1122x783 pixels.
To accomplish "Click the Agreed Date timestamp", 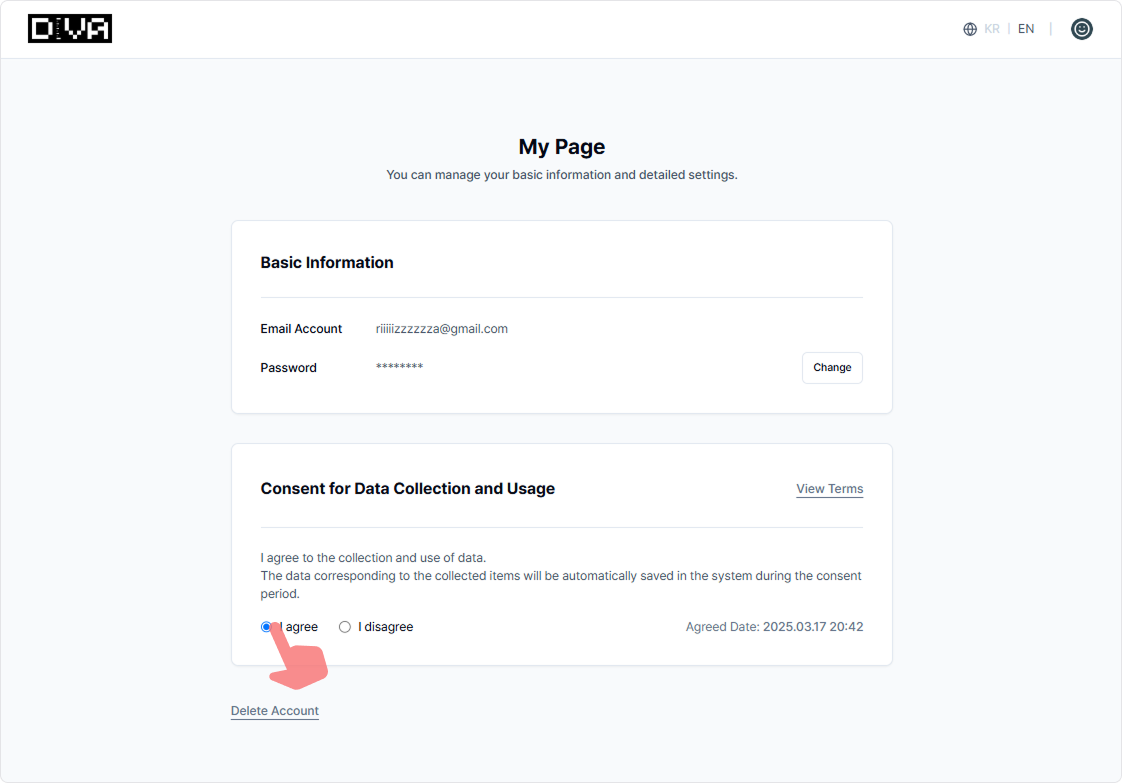I will 774,627.
